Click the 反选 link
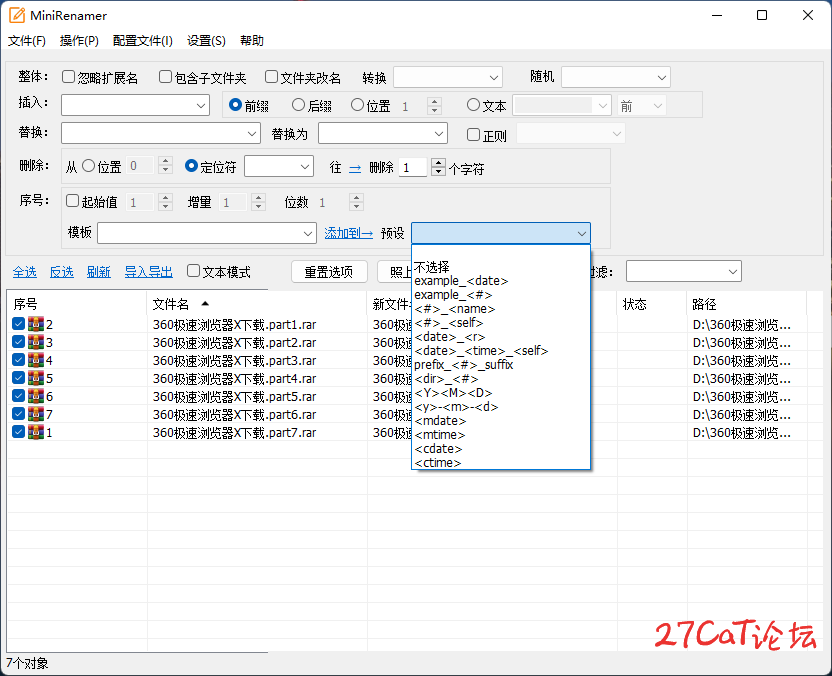 (x=62, y=272)
